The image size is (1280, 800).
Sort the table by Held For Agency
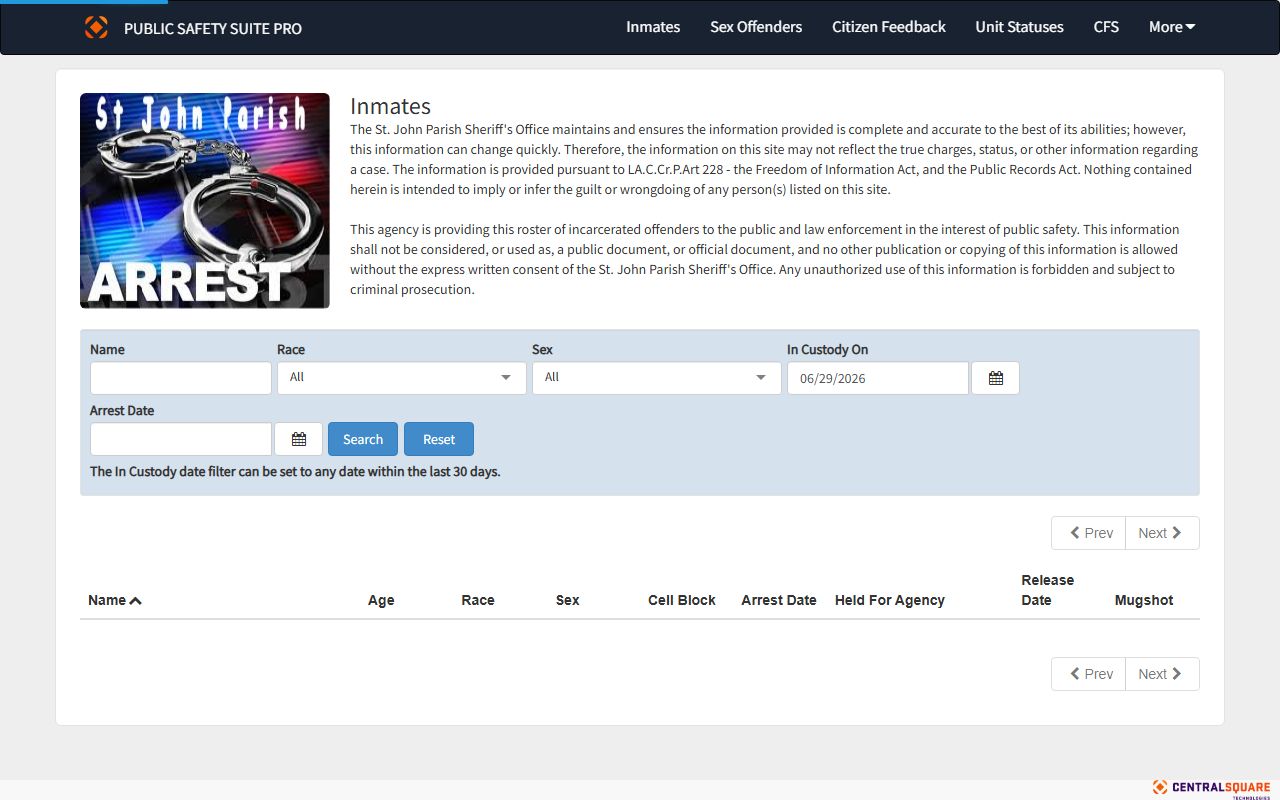[x=890, y=600]
